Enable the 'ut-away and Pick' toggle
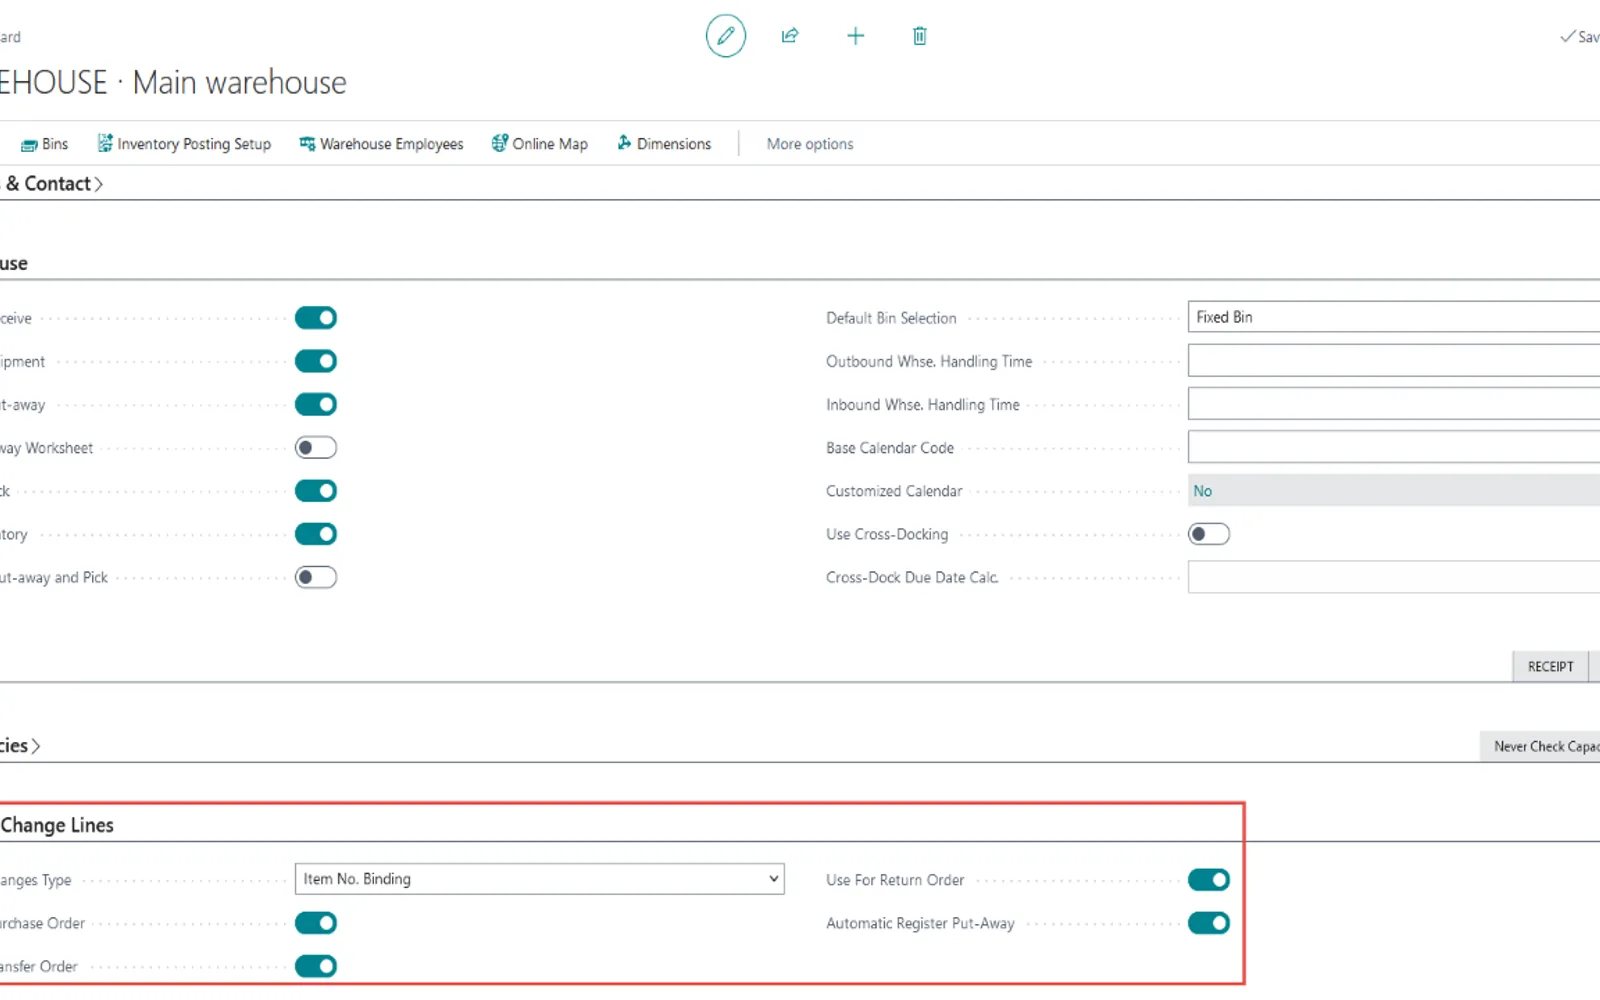Screen dimensions: 1600x1000 click(x=316, y=577)
